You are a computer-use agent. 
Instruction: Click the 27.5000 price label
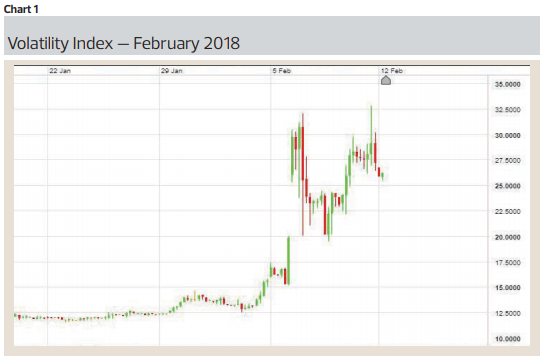pyautogui.click(x=508, y=161)
